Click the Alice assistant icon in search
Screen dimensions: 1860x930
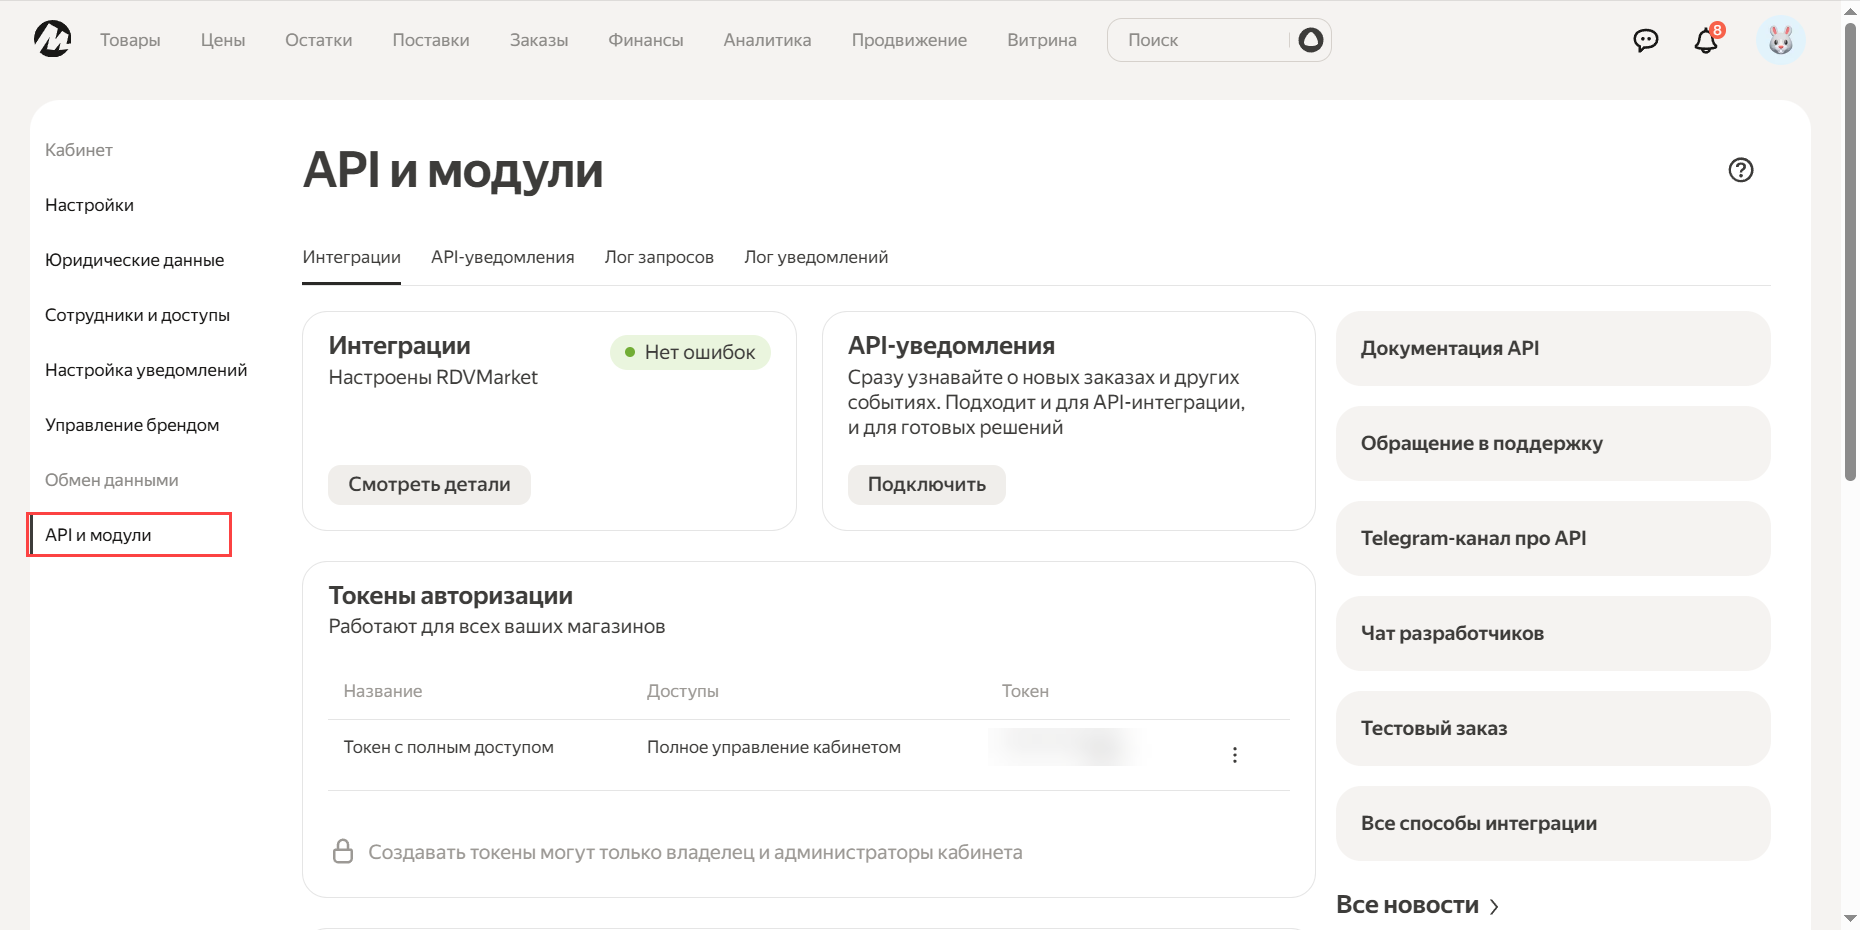pos(1310,40)
